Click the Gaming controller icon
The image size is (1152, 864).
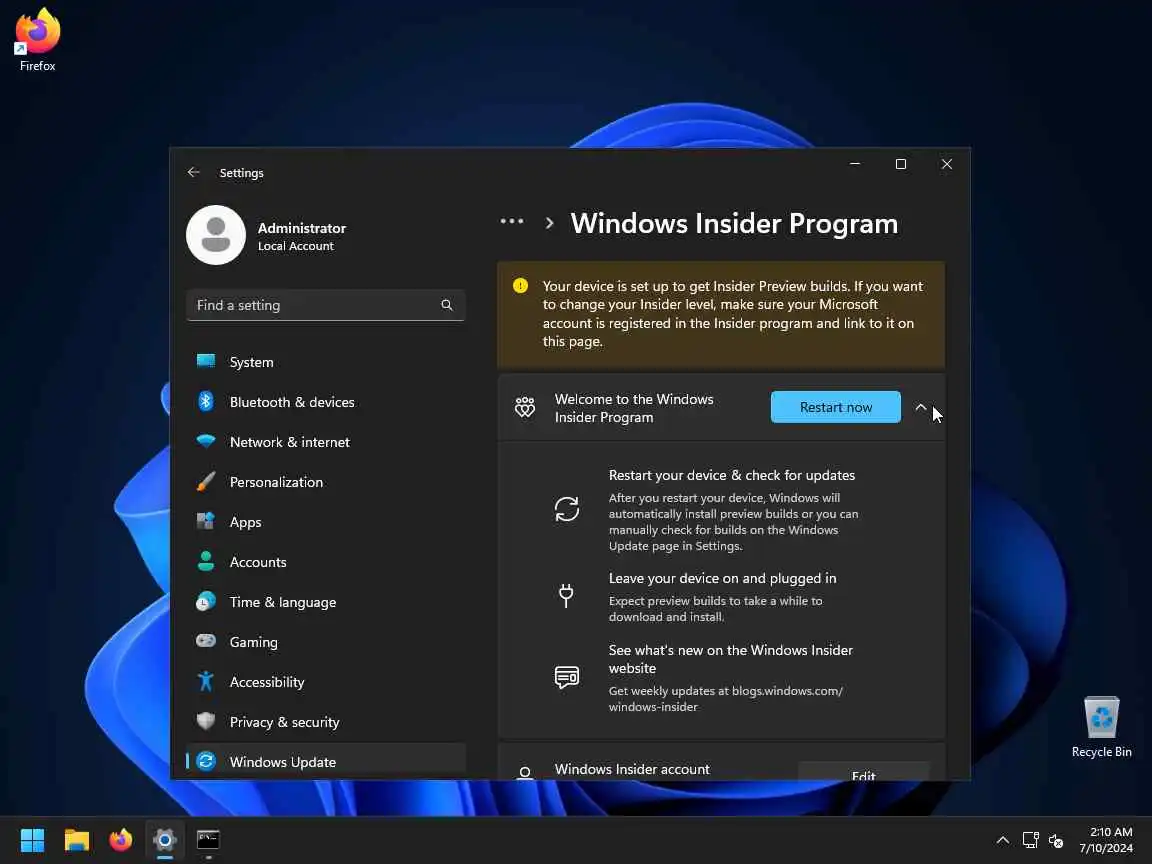point(206,641)
